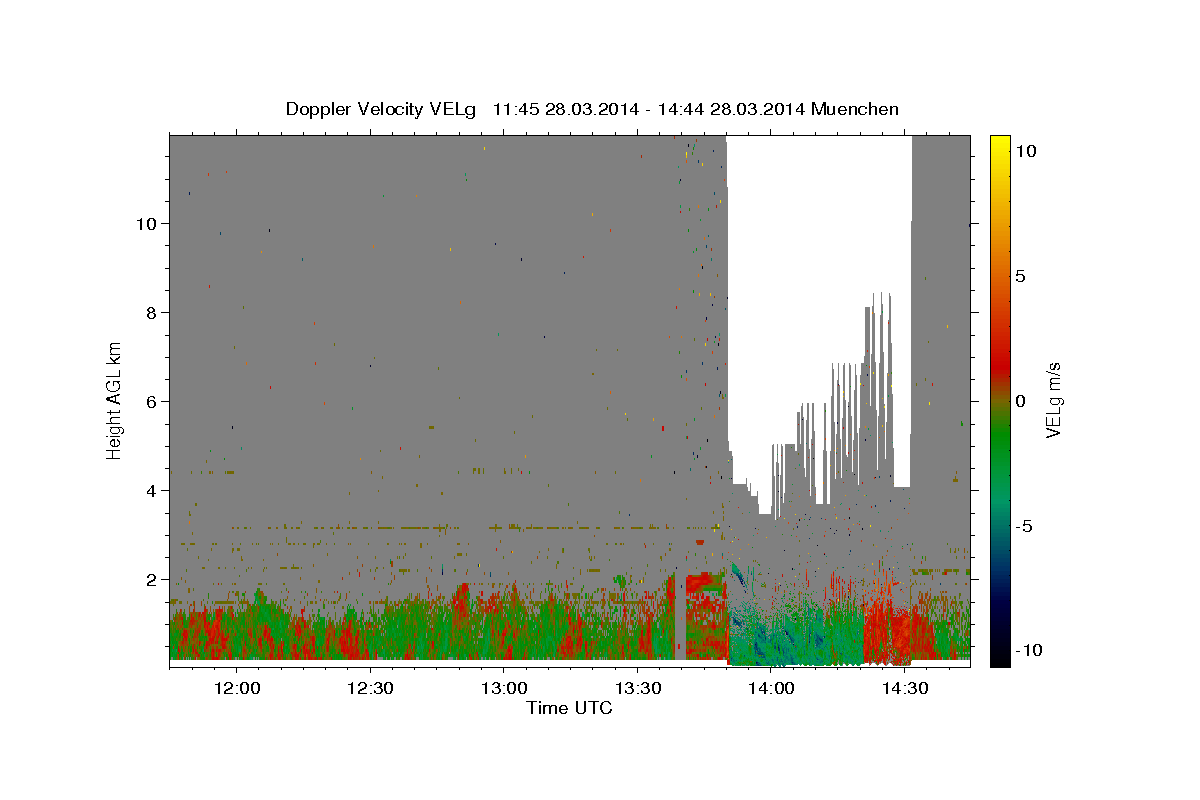Click the black bottom of the colorbar
This screenshot has width=1200, height=800.
click(999, 655)
